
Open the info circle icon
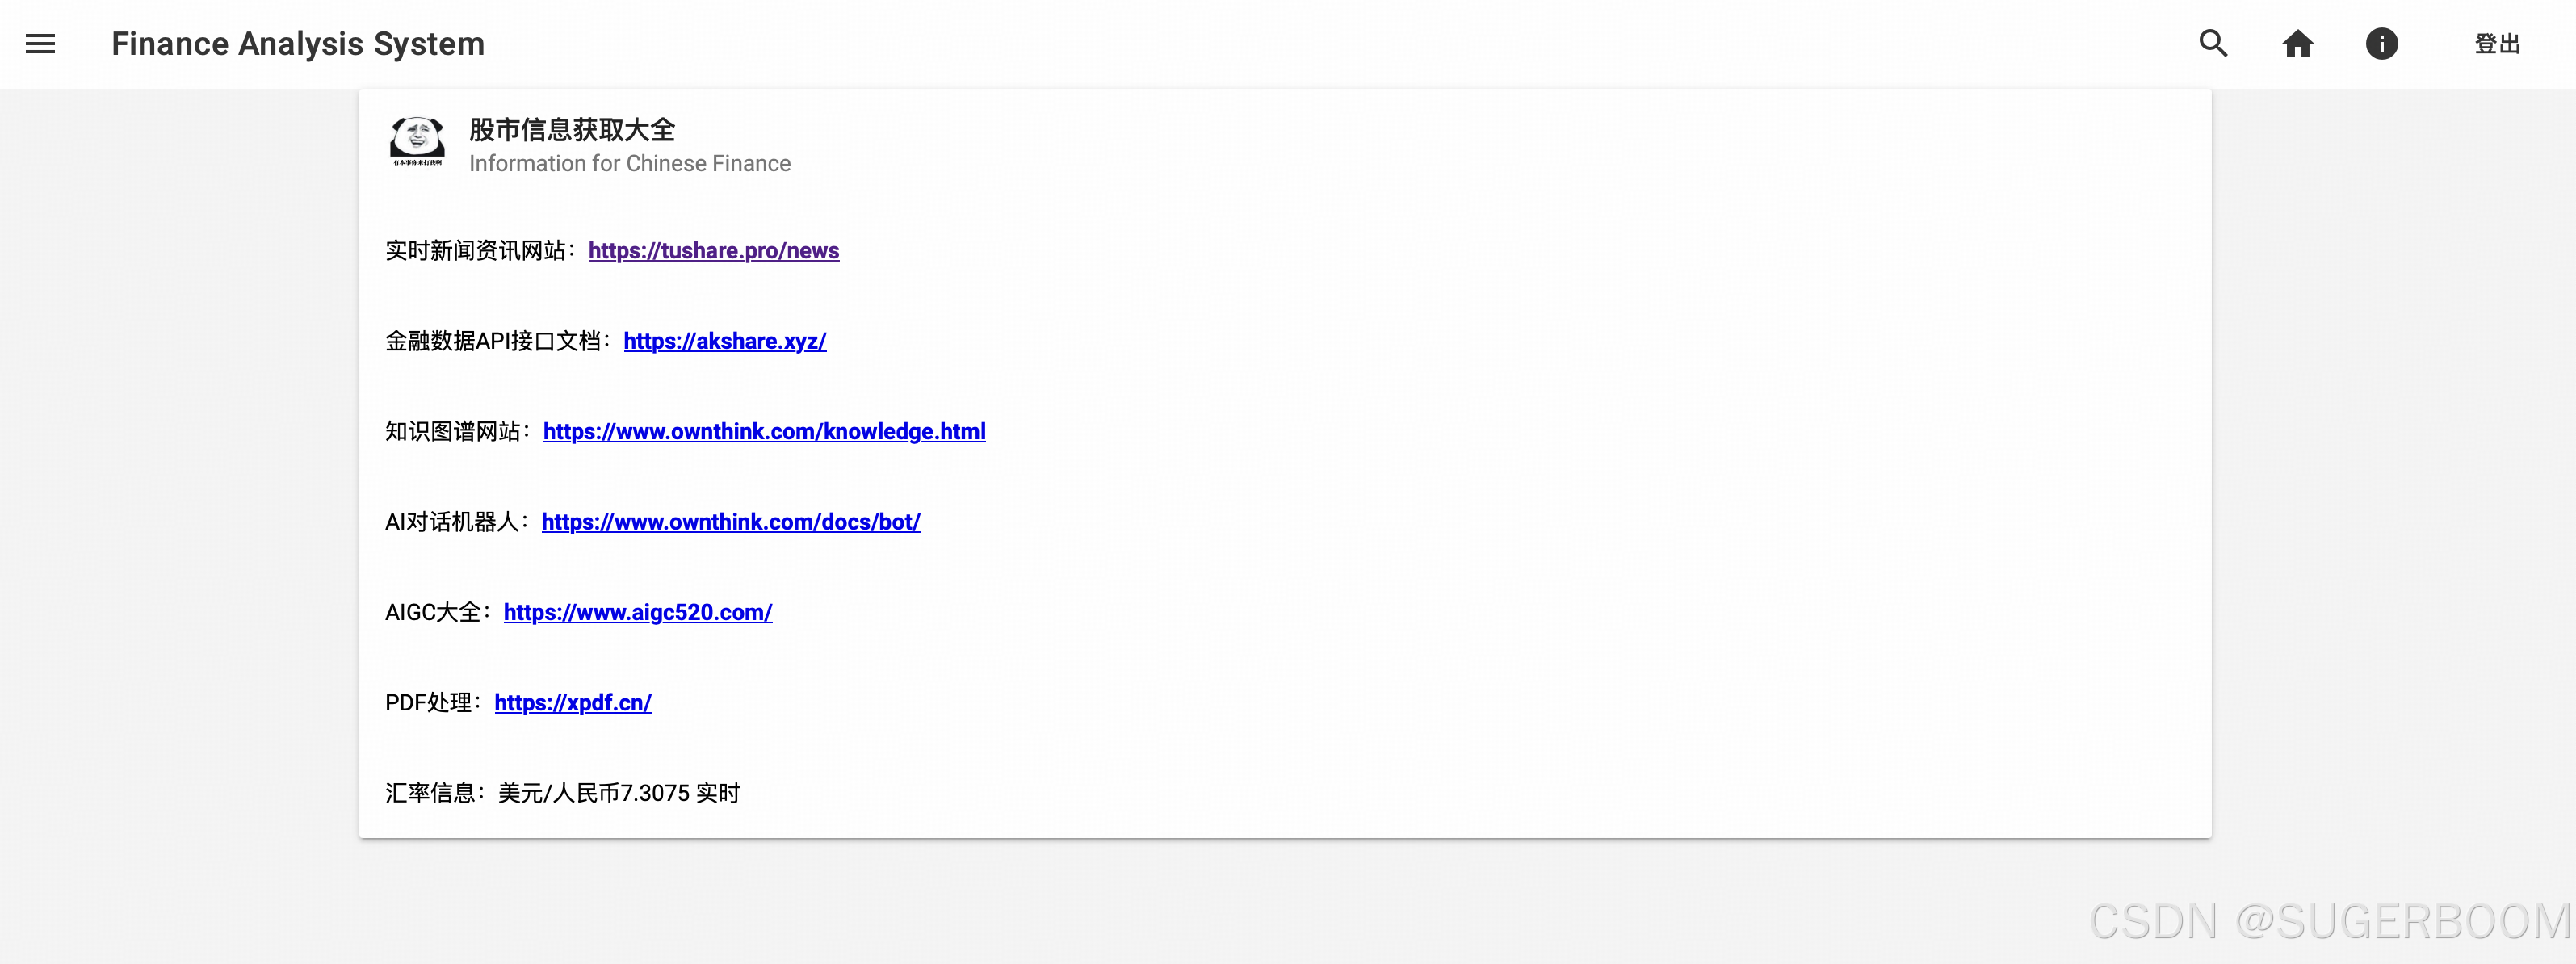click(x=2381, y=44)
